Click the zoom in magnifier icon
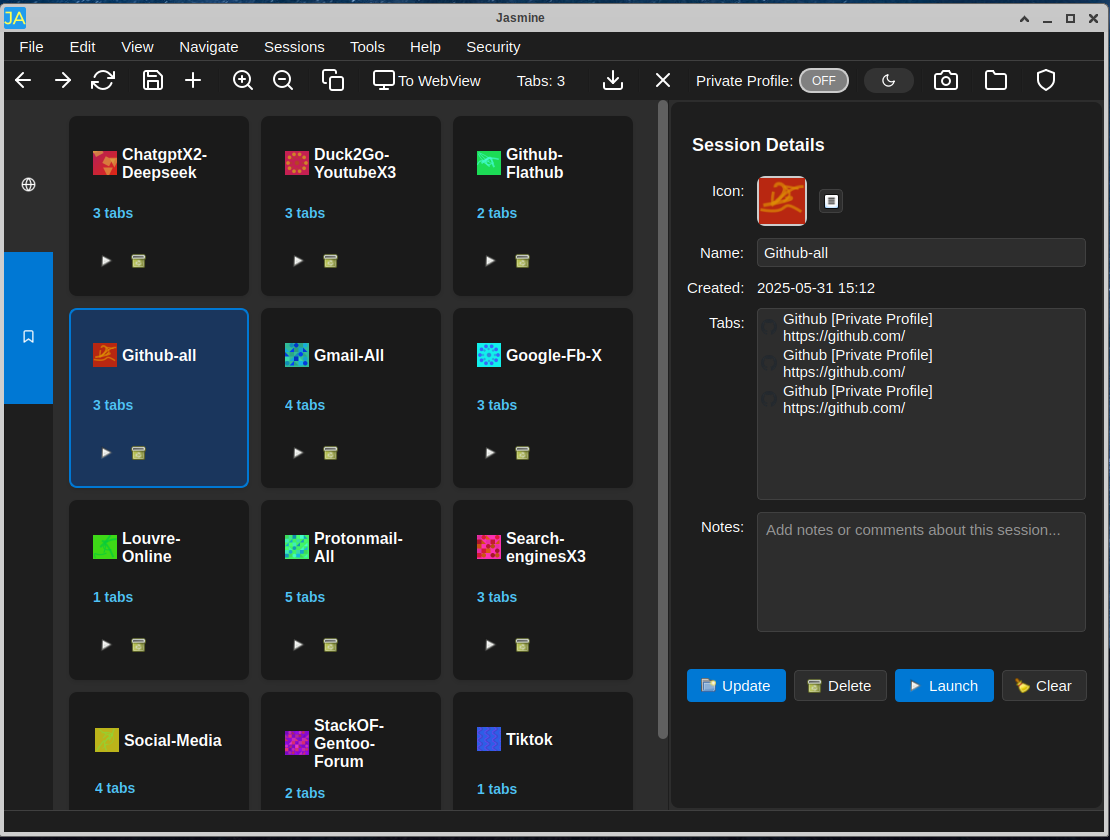 (x=243, y=80)
